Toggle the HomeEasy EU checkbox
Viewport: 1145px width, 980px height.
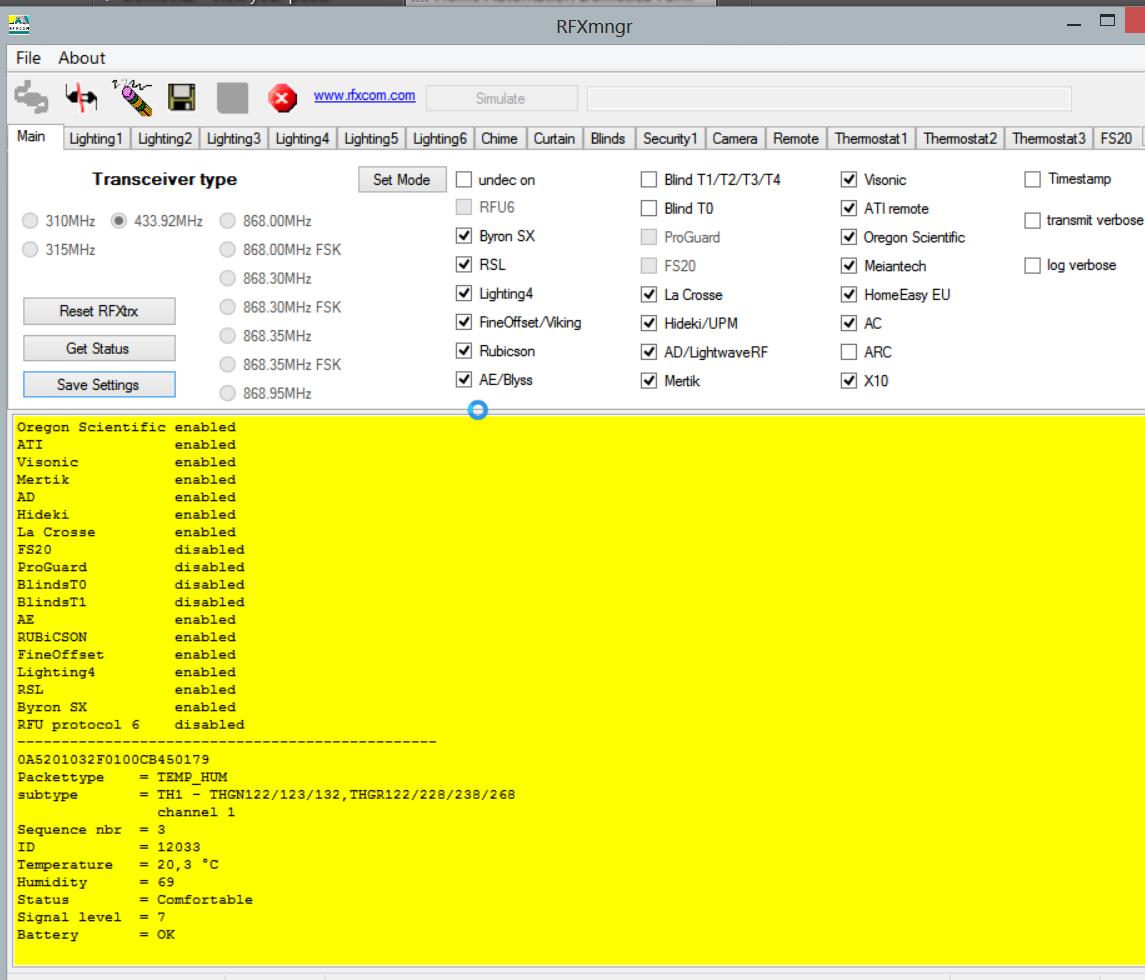(x=849, y=295)
